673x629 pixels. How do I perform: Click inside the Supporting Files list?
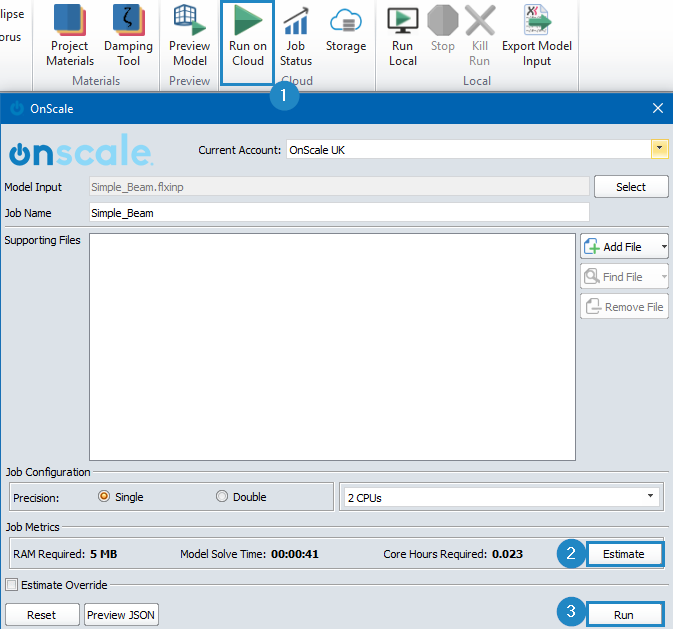click(332, 347)
